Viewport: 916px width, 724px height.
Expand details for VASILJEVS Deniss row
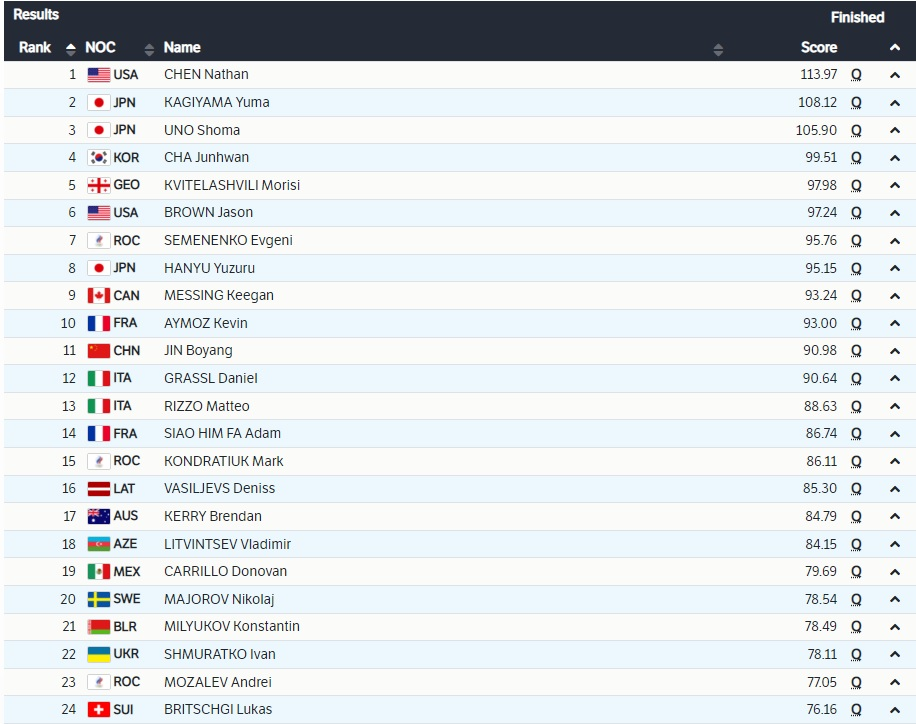pyautogui.click(x=895, y=489)
